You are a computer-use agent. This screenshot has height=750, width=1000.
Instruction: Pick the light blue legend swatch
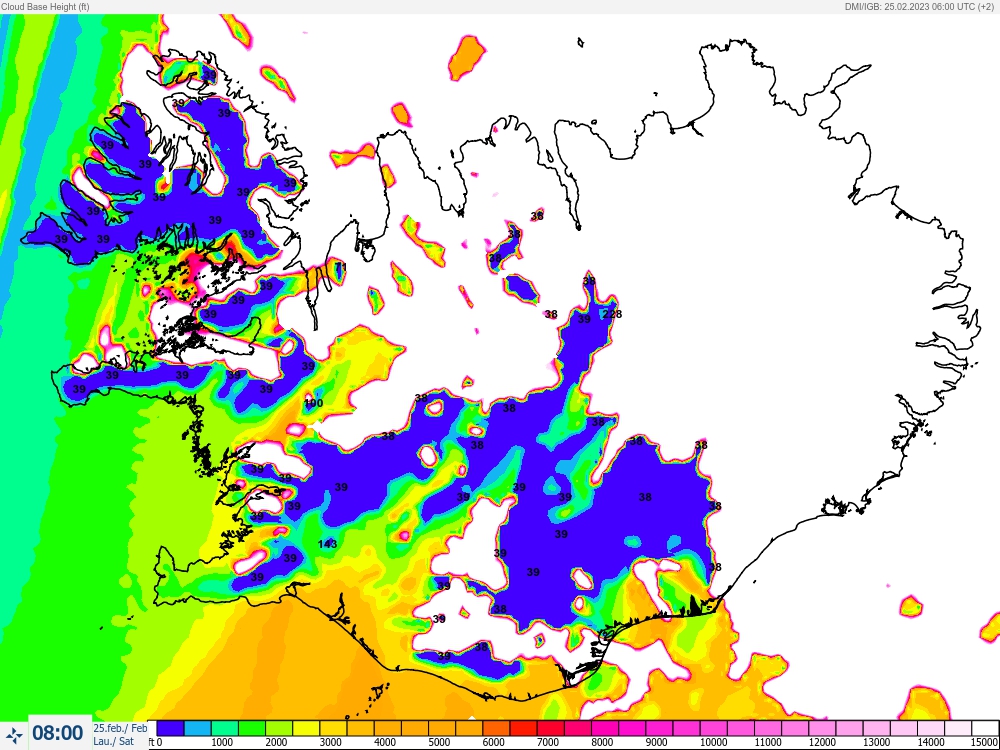tap(197, 728)
